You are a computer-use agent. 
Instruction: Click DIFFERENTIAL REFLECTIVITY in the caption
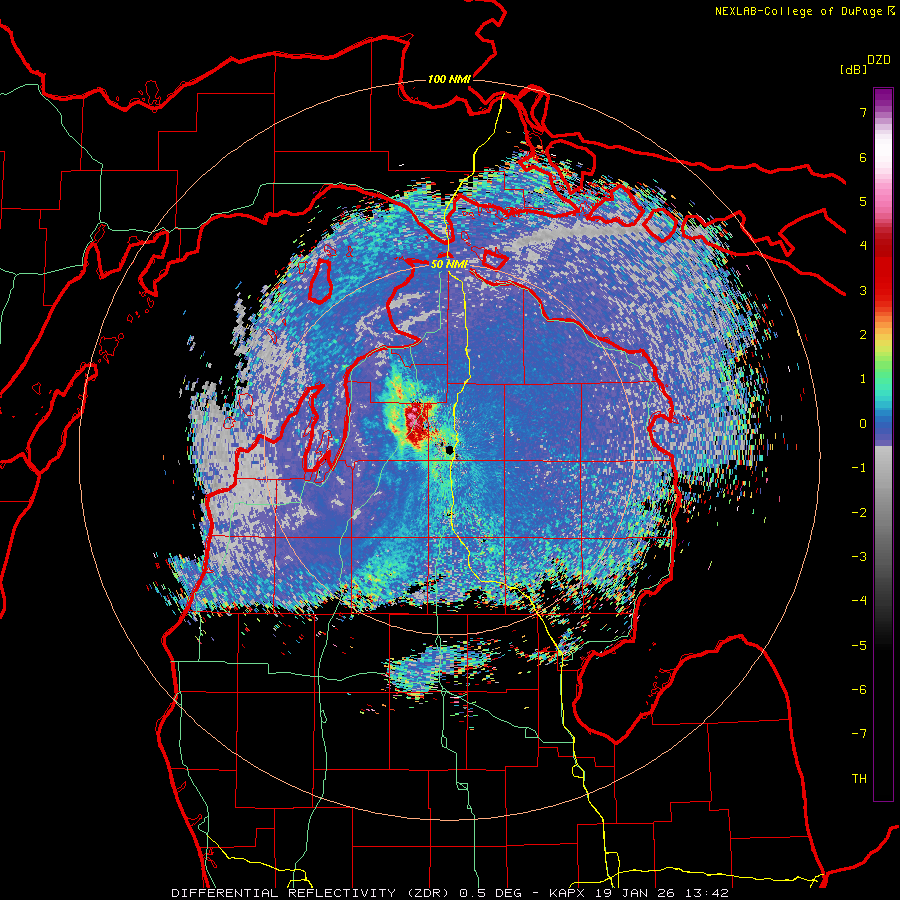coord(284,893)
